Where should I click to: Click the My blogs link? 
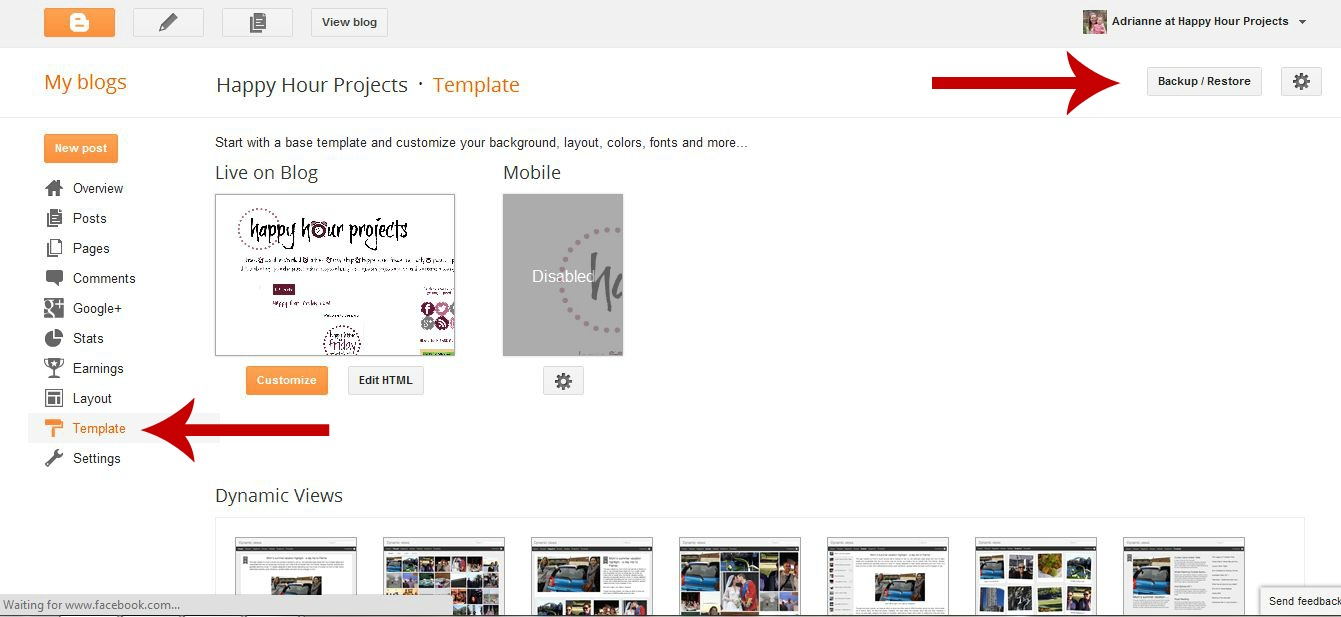click(85, 82)
